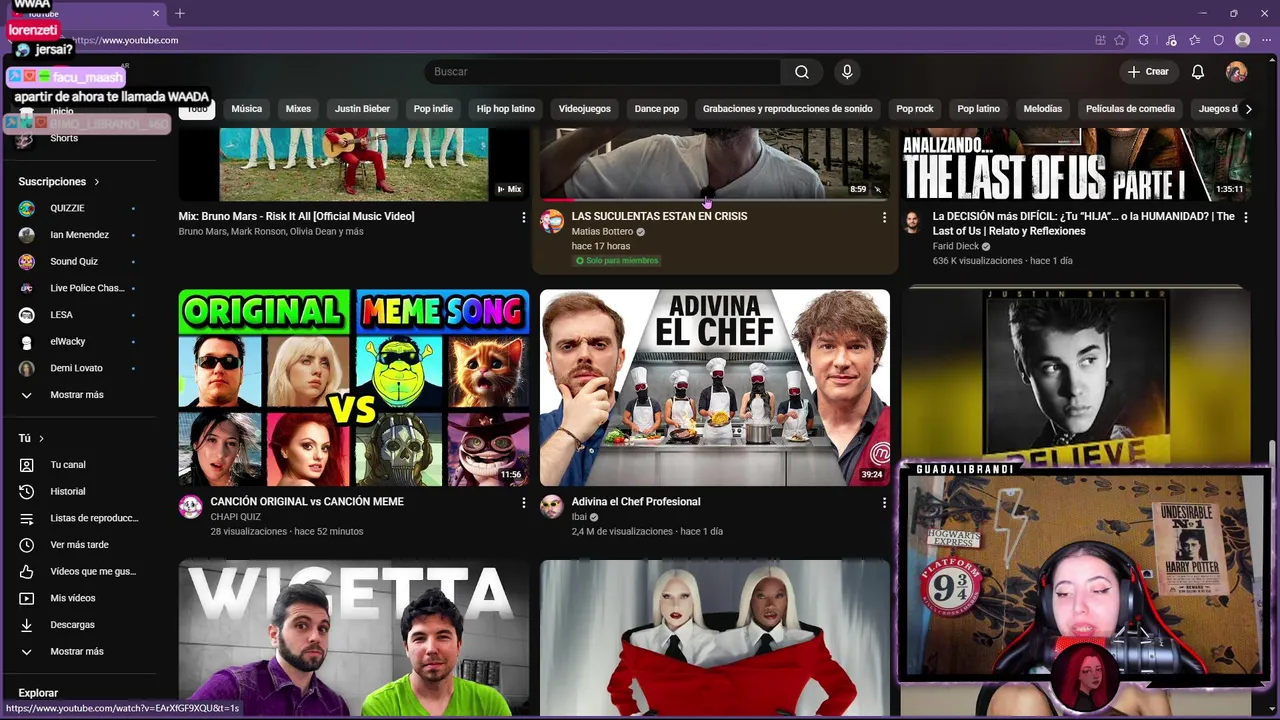Select the Dance pop chip
The height and width of the screenshot is (720, 1280).
point(657,109)
